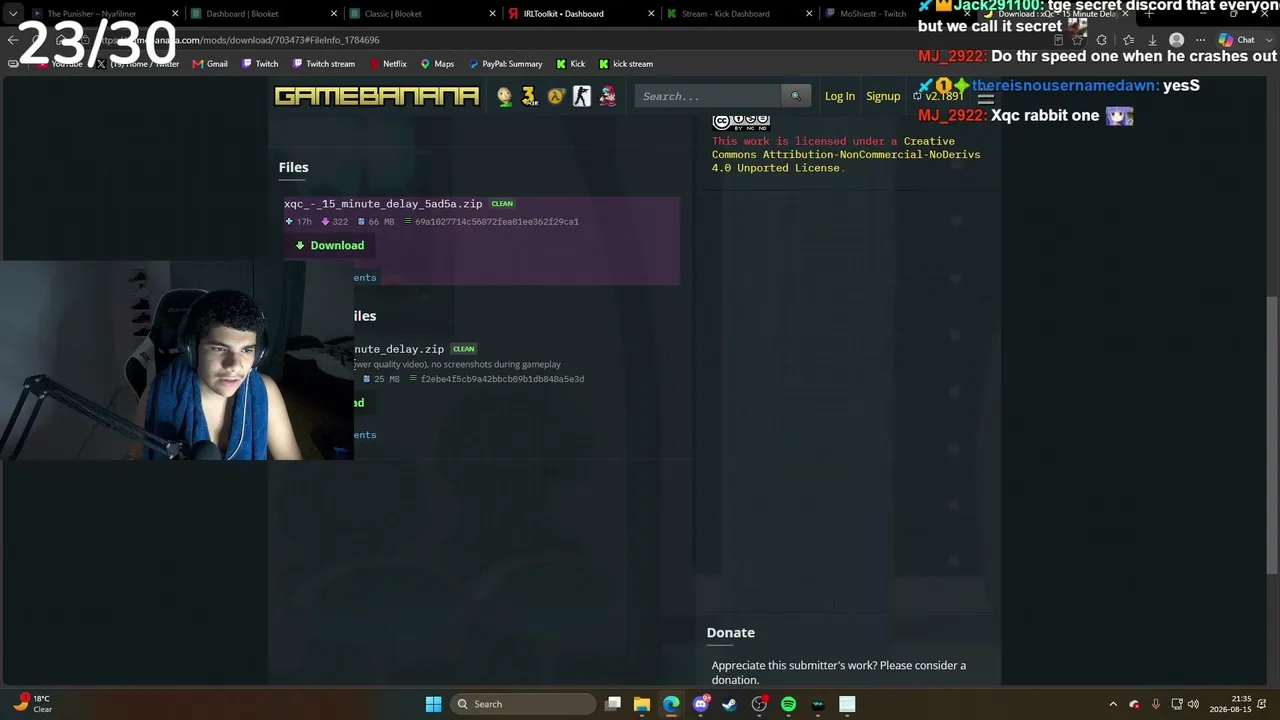Show hidden system tray icons
1280x720 pixels.
[1113, 704]
